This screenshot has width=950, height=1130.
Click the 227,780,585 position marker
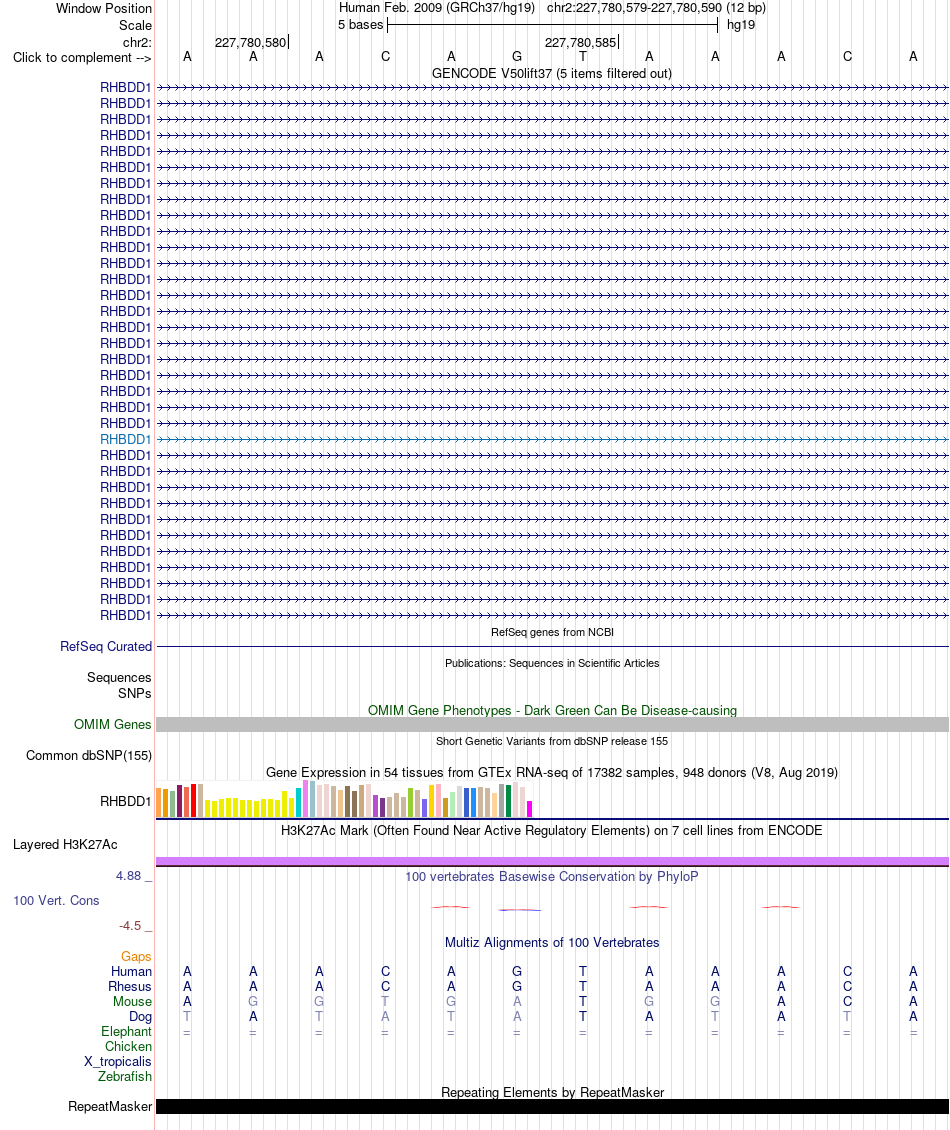[x=581, y=43]
